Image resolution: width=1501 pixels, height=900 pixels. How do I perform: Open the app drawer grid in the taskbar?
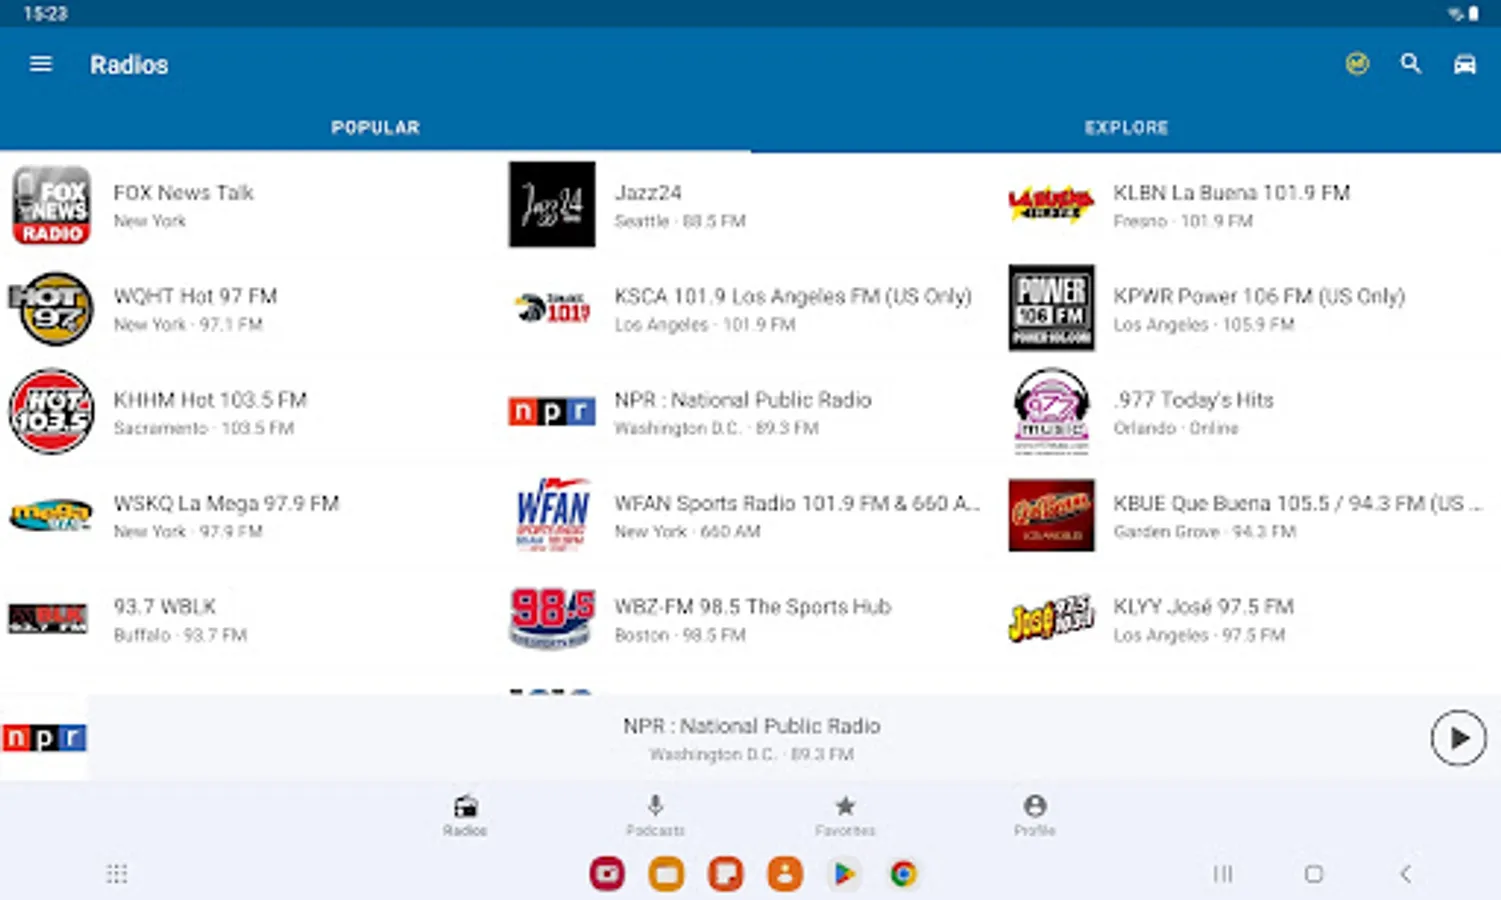pyautogui.click(x=117, y=874)
